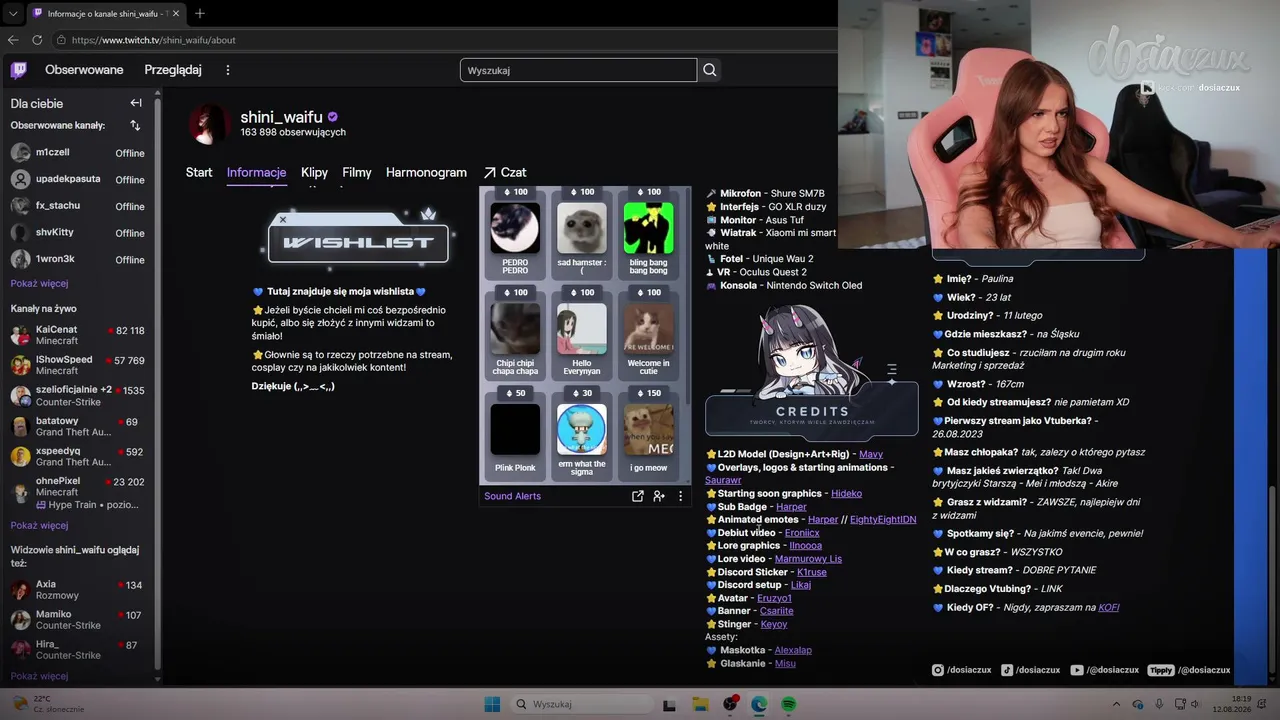Open a new browser tab
This screenshot has width=1280, height=720.
click(200, 13)
